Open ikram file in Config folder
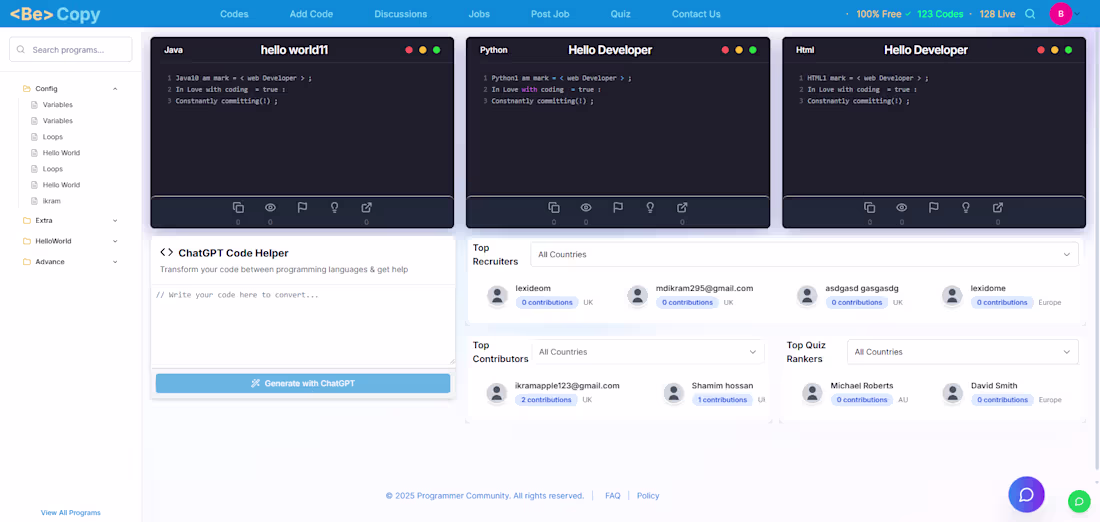This screenshot has width=1100, height=522. 51,201
